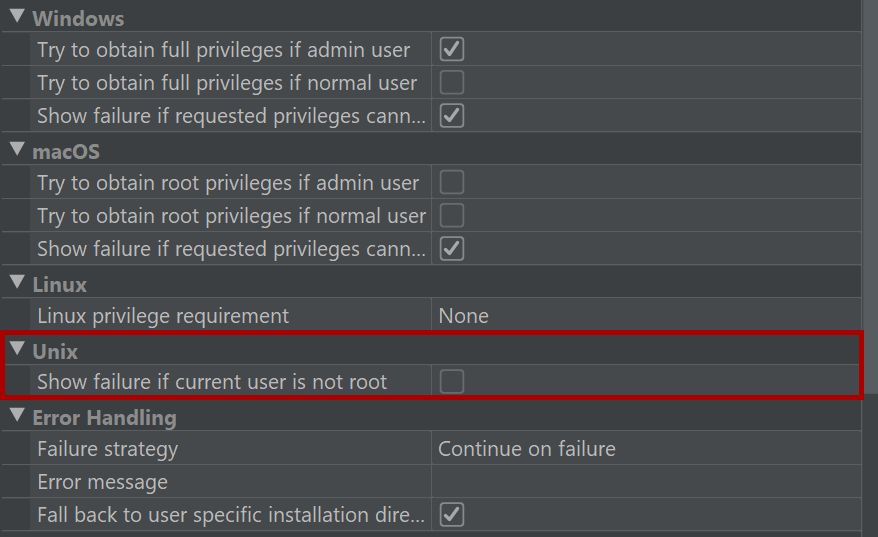Enable macOS root privileges if normal user
This screenshot has width=878, height=537.
click(x=452, y=216)
